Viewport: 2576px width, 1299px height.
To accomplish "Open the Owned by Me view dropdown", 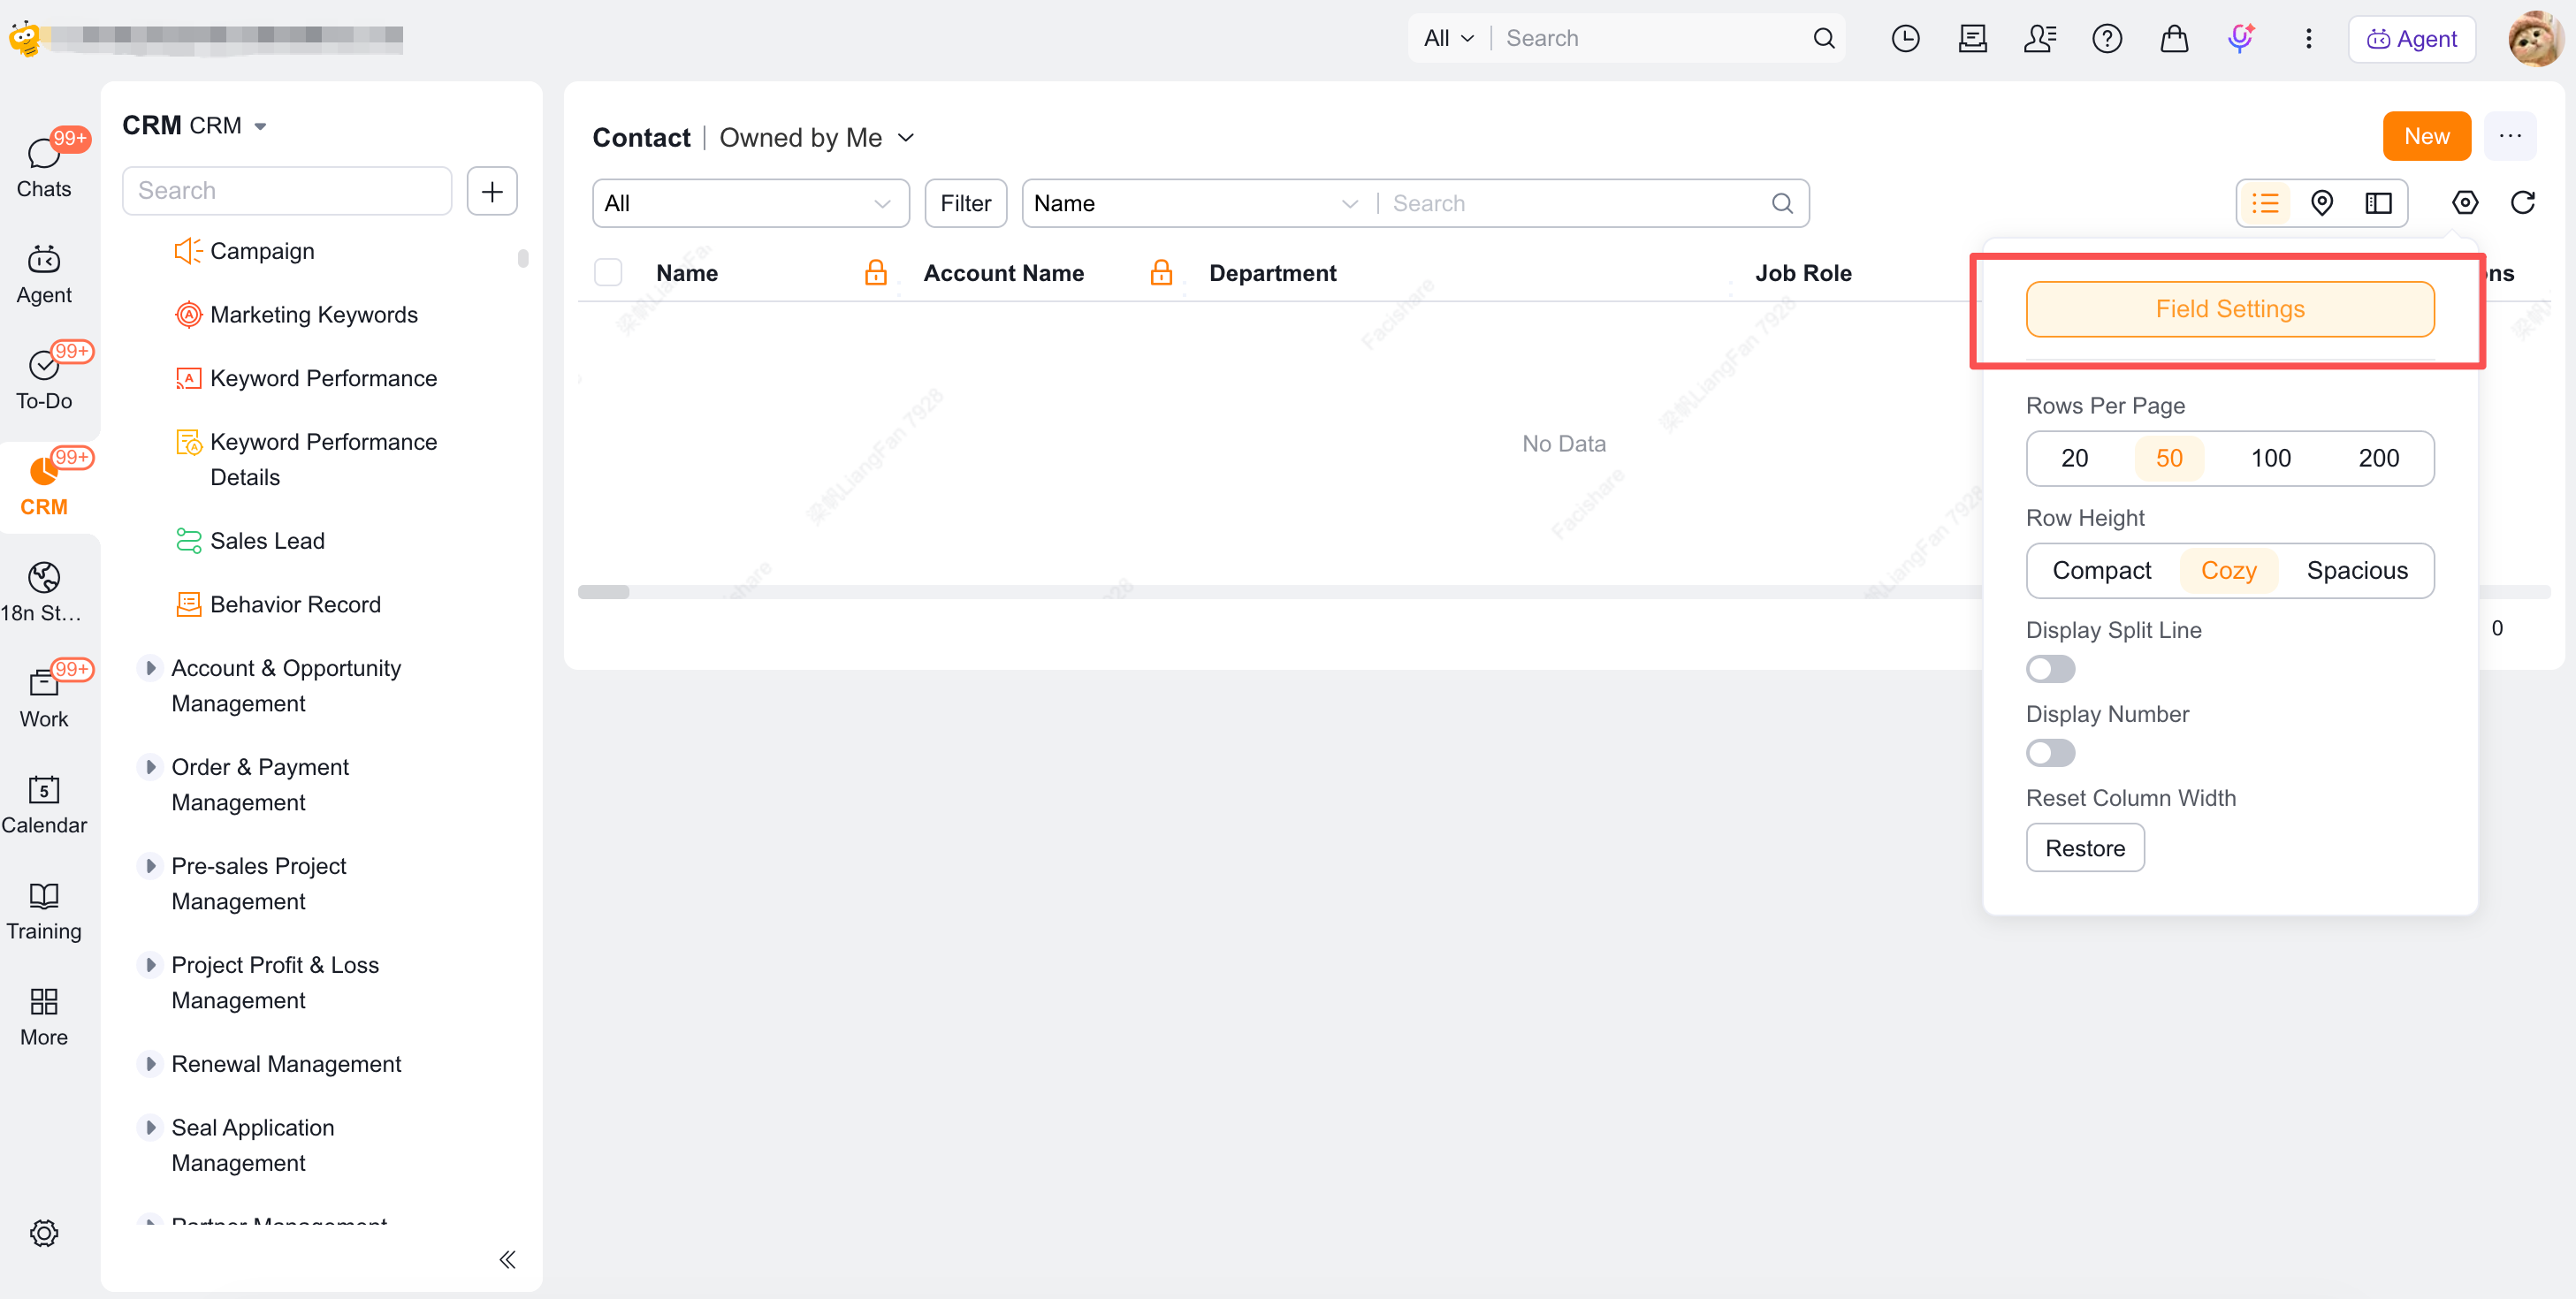I will coord(816,137).
